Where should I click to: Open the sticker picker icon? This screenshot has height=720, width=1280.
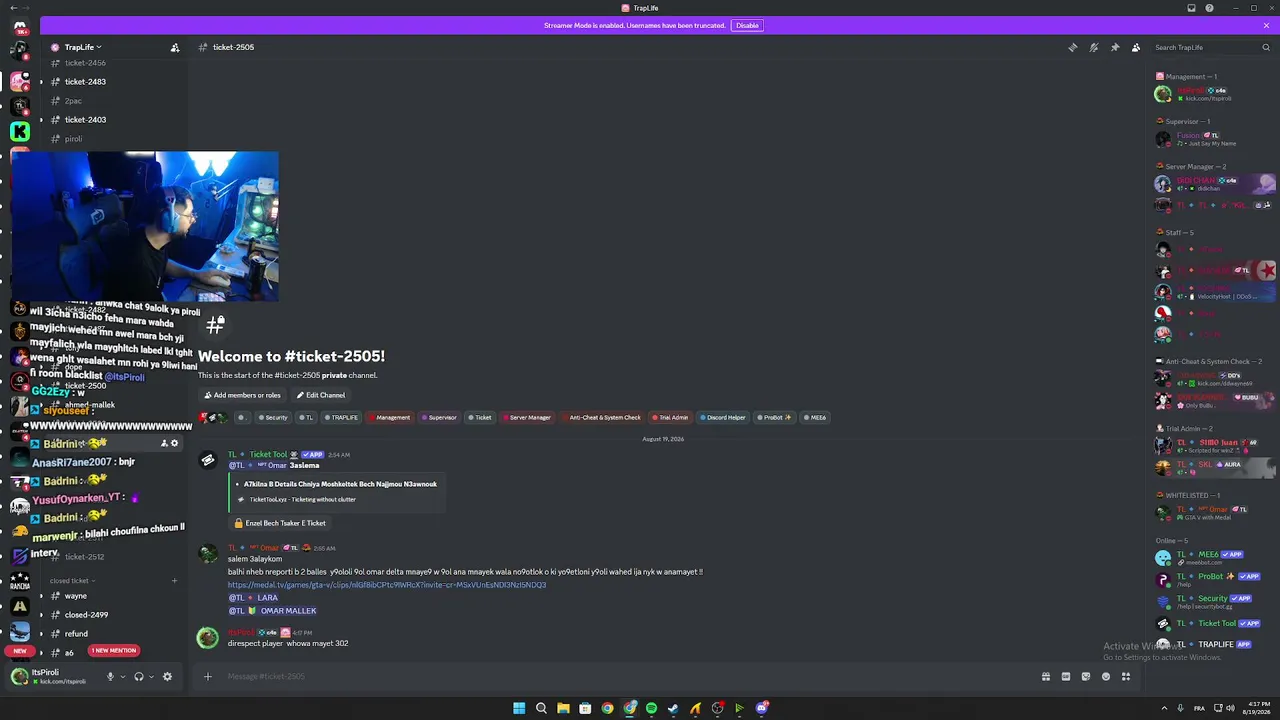(x=1086, y=677)
